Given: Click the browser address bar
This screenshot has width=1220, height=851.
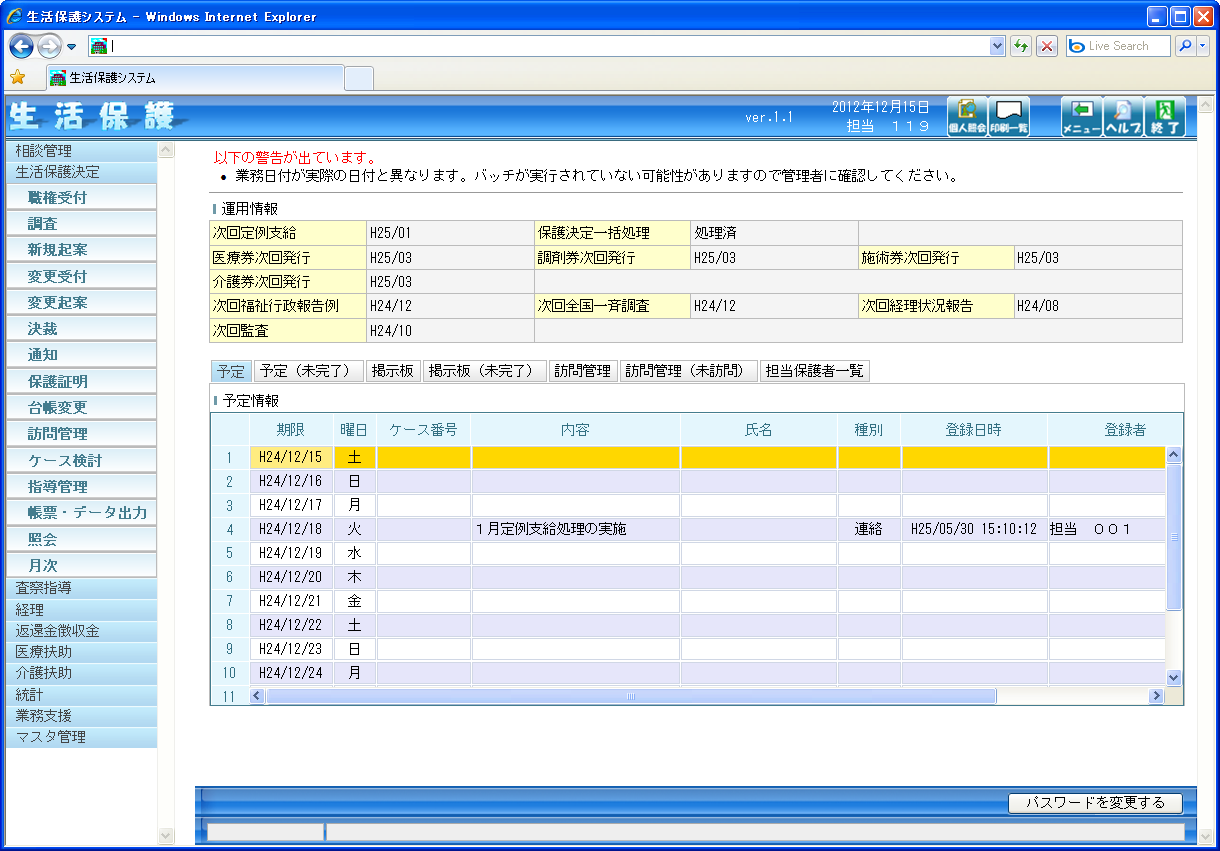Looking at the screenshot, I should pyautogui.click(x=548, y=46).
